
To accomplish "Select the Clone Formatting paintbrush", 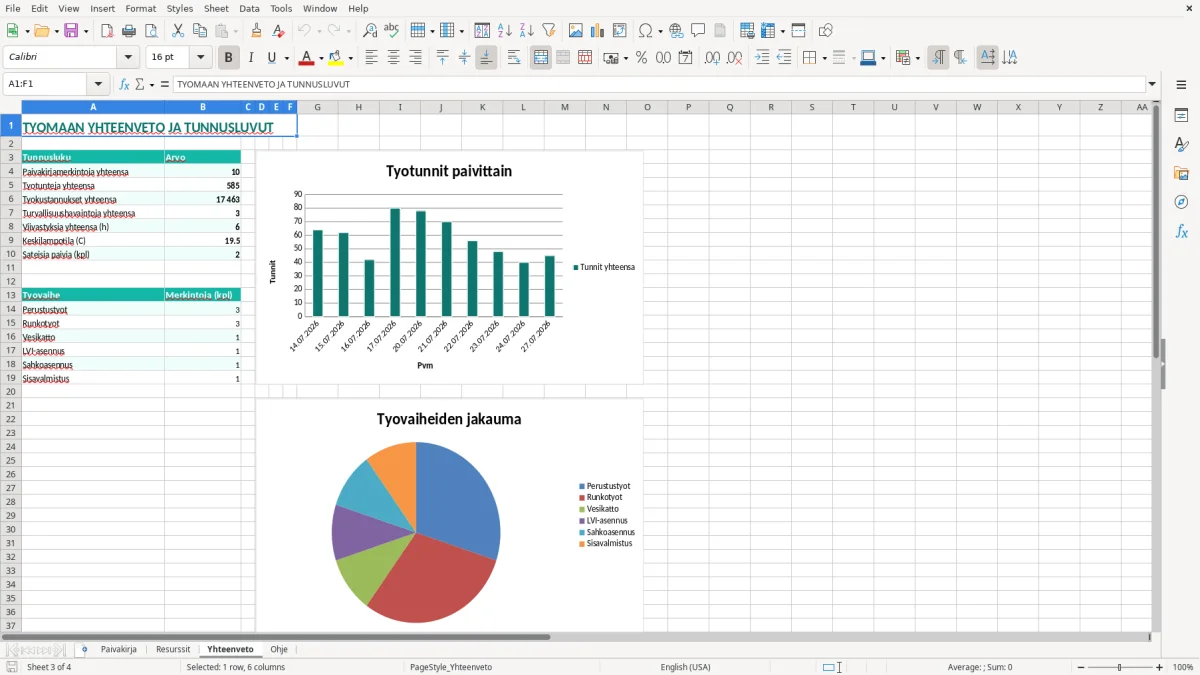I will click(257, 31).
